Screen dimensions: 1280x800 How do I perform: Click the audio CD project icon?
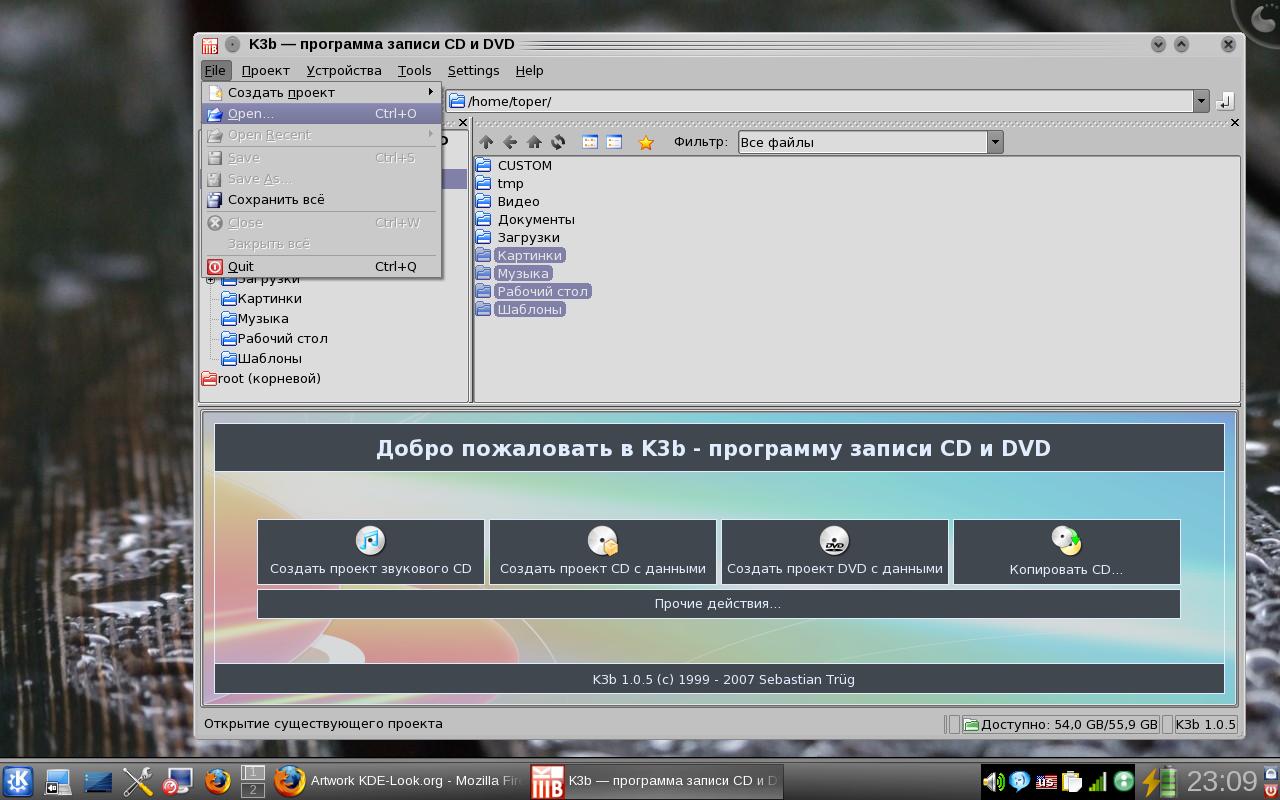370,540
